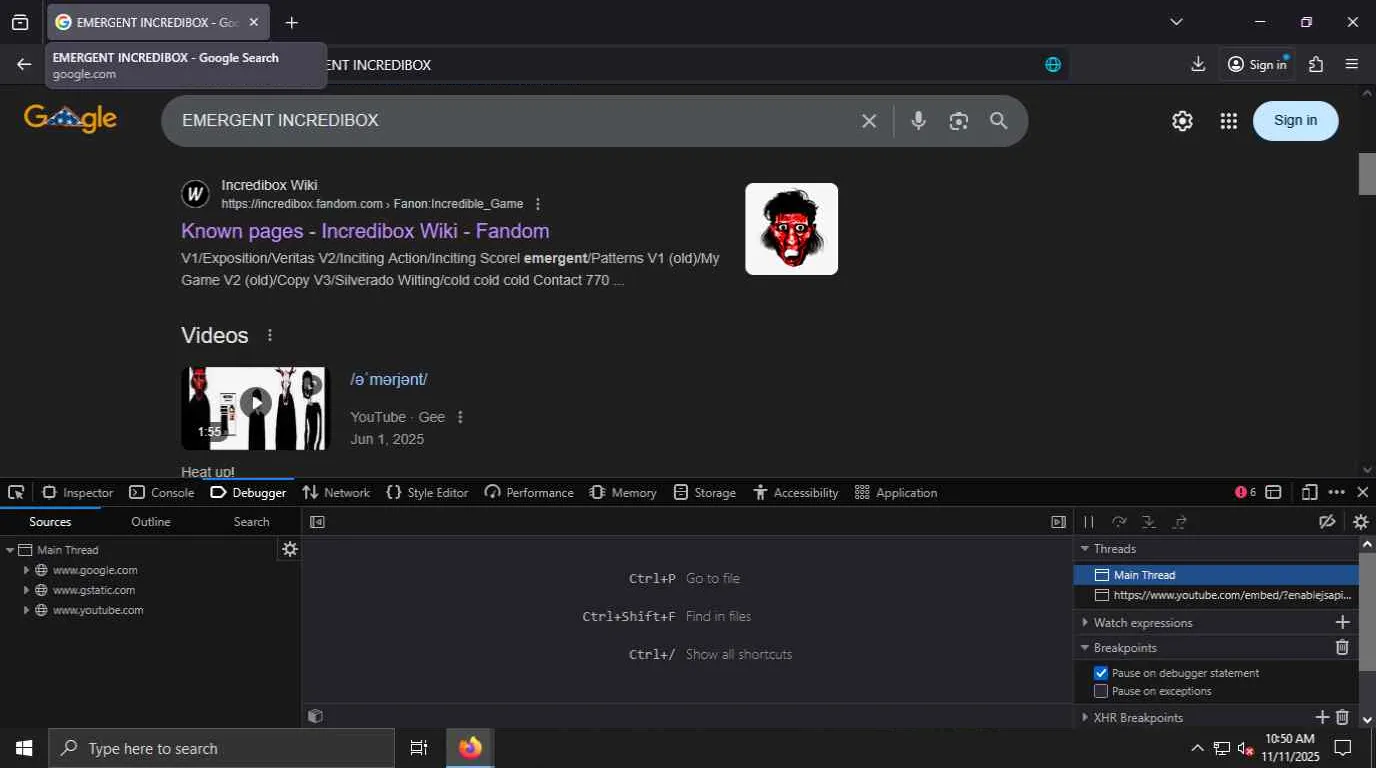Screen dimensions: 1376x768
Task: Open the /əˈmərjənt/ video link
Action: point(389,379)
